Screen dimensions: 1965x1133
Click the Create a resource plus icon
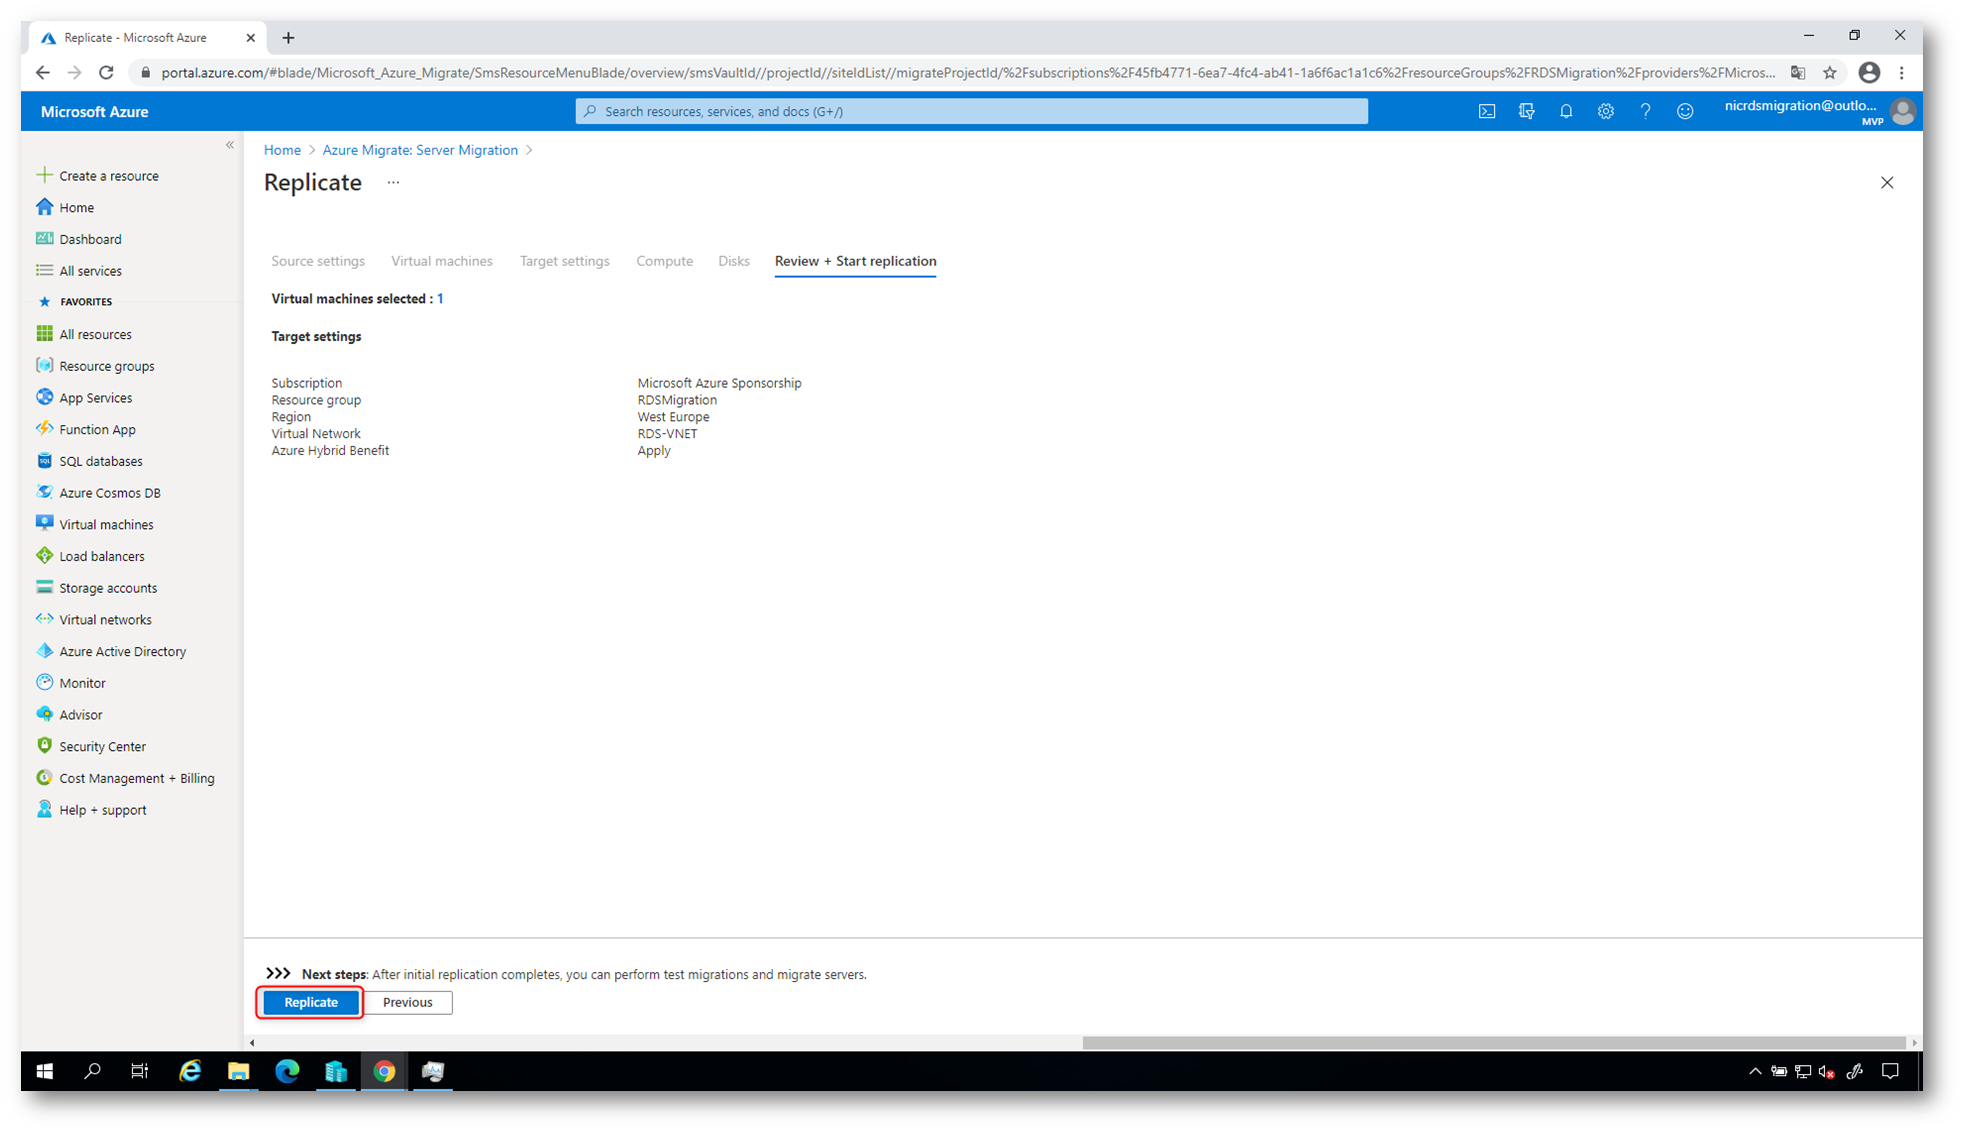point(44,175)
